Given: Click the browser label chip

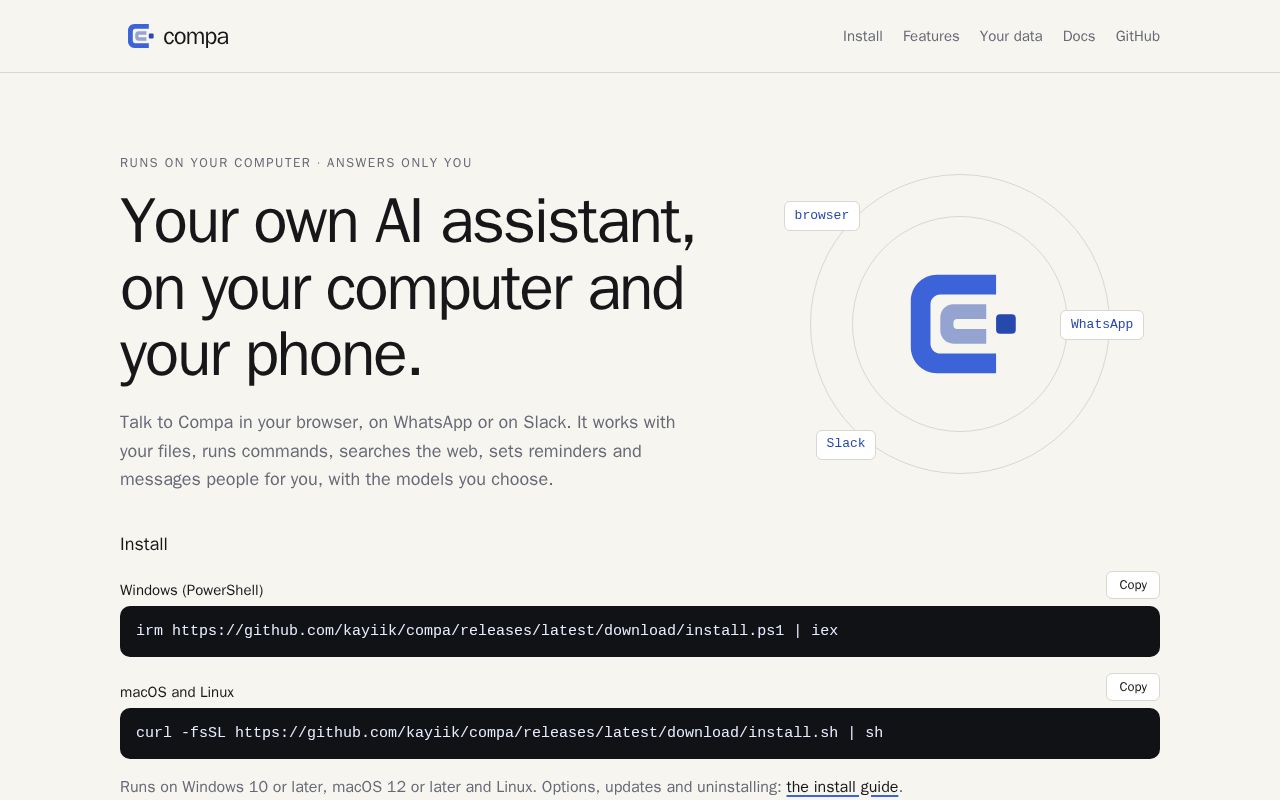Looking at the screenshot, I should [822, 215].
